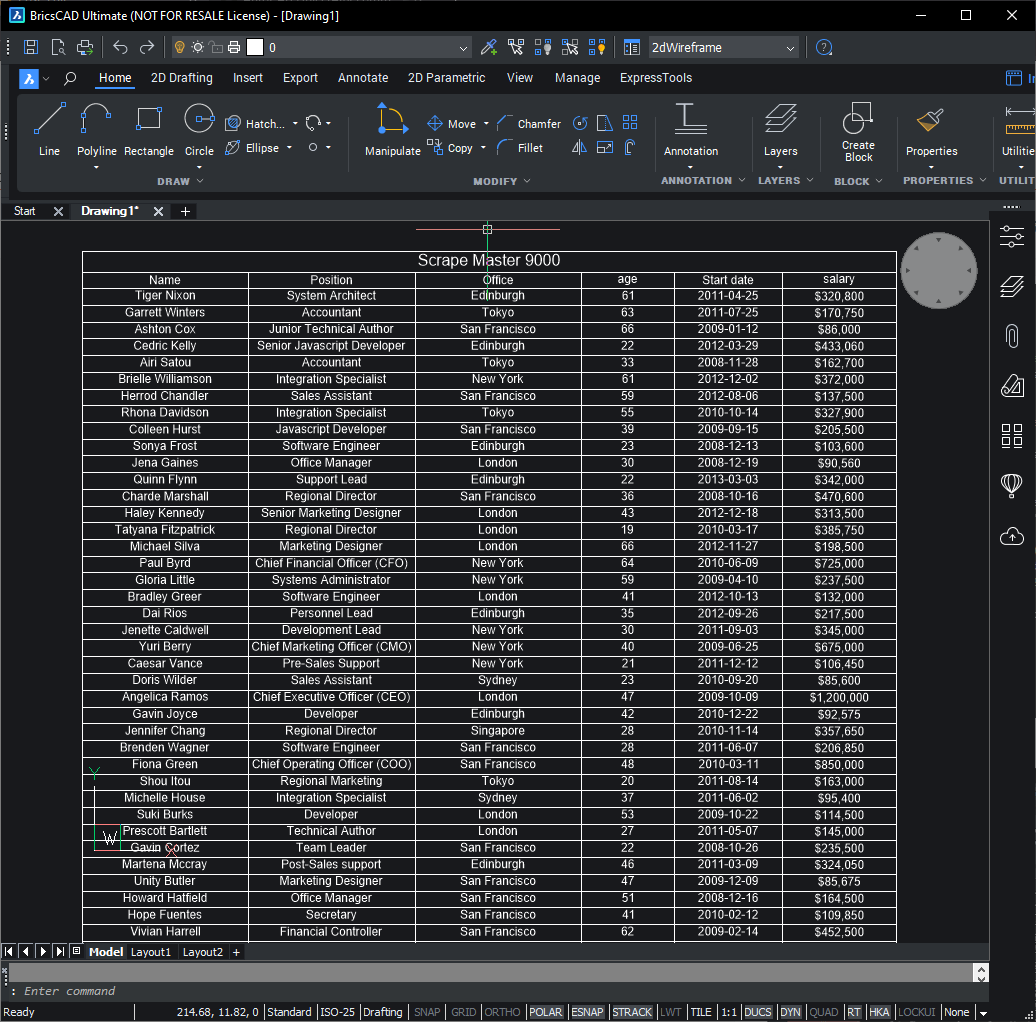Viewport: 1036px width, 1022px height.
Task: Click the Redo arrow
Action: (147, 48)
